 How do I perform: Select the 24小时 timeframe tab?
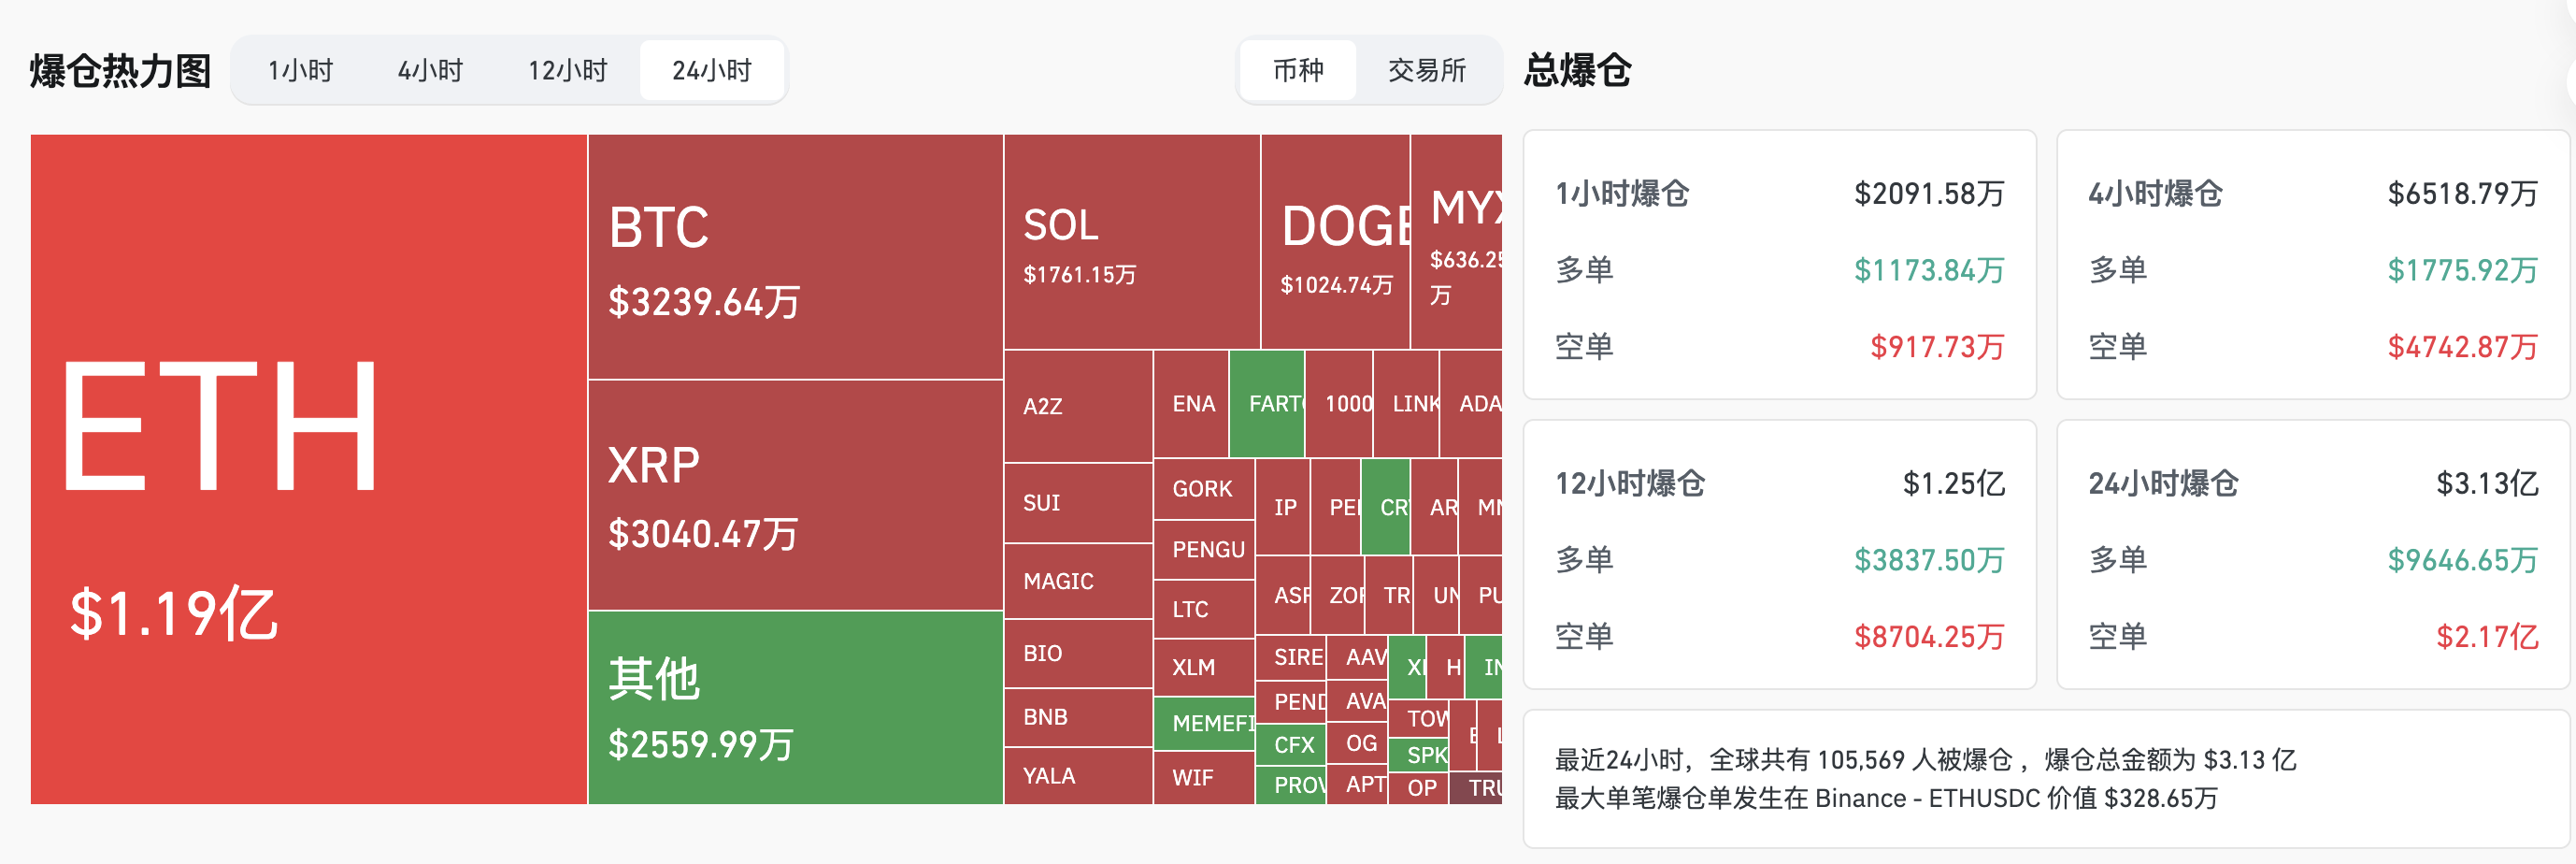pyautogui.click(x=711, y=71)
